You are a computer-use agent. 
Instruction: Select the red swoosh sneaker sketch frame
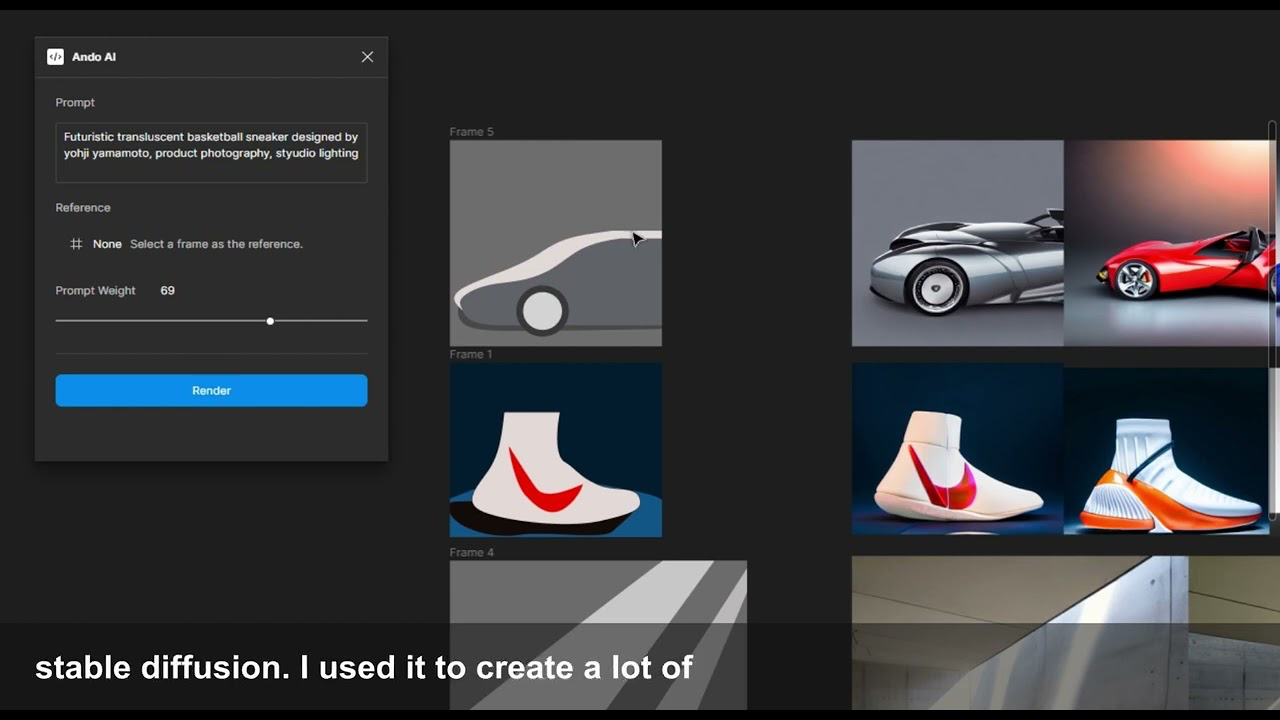[555, 450]
